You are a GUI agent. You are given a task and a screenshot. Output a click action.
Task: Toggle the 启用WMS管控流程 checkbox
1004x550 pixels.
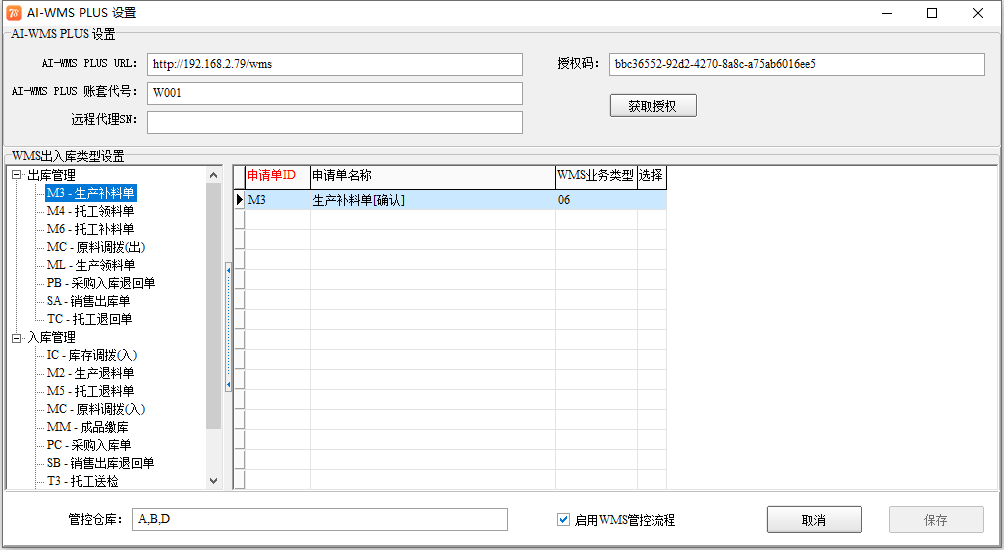pyautogui.click(x=563, y=520)
